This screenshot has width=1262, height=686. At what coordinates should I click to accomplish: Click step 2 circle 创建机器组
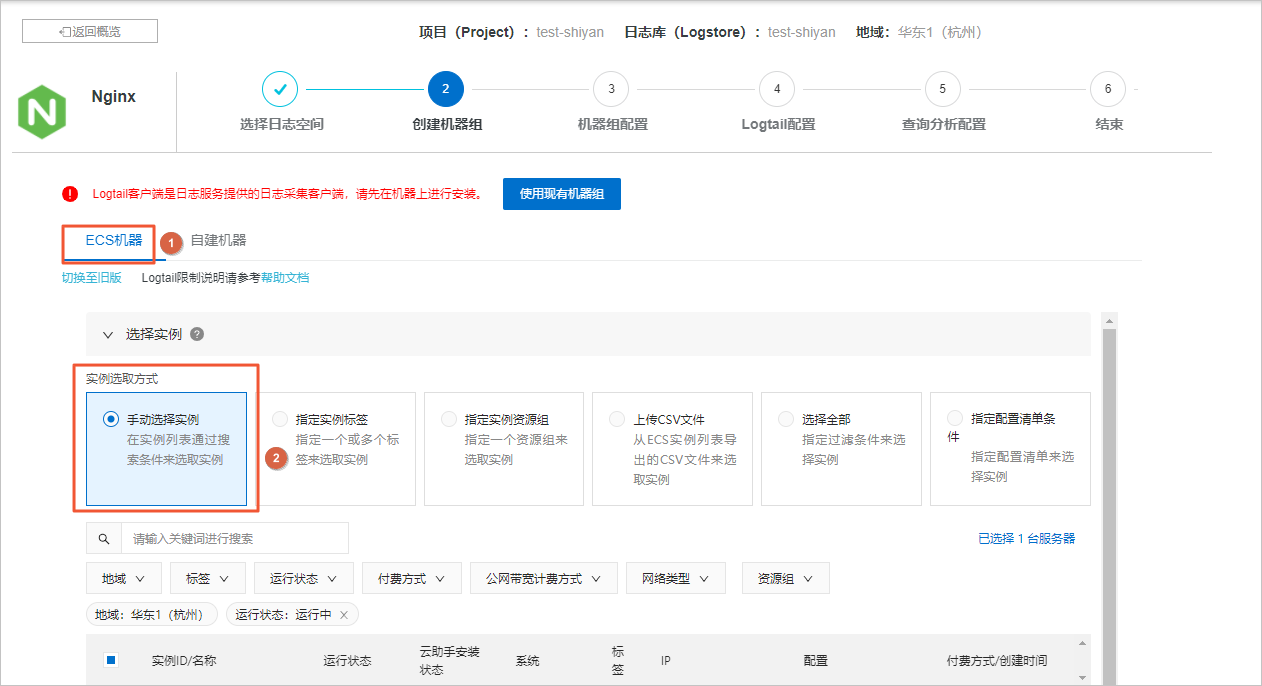[x=445, y=89]
